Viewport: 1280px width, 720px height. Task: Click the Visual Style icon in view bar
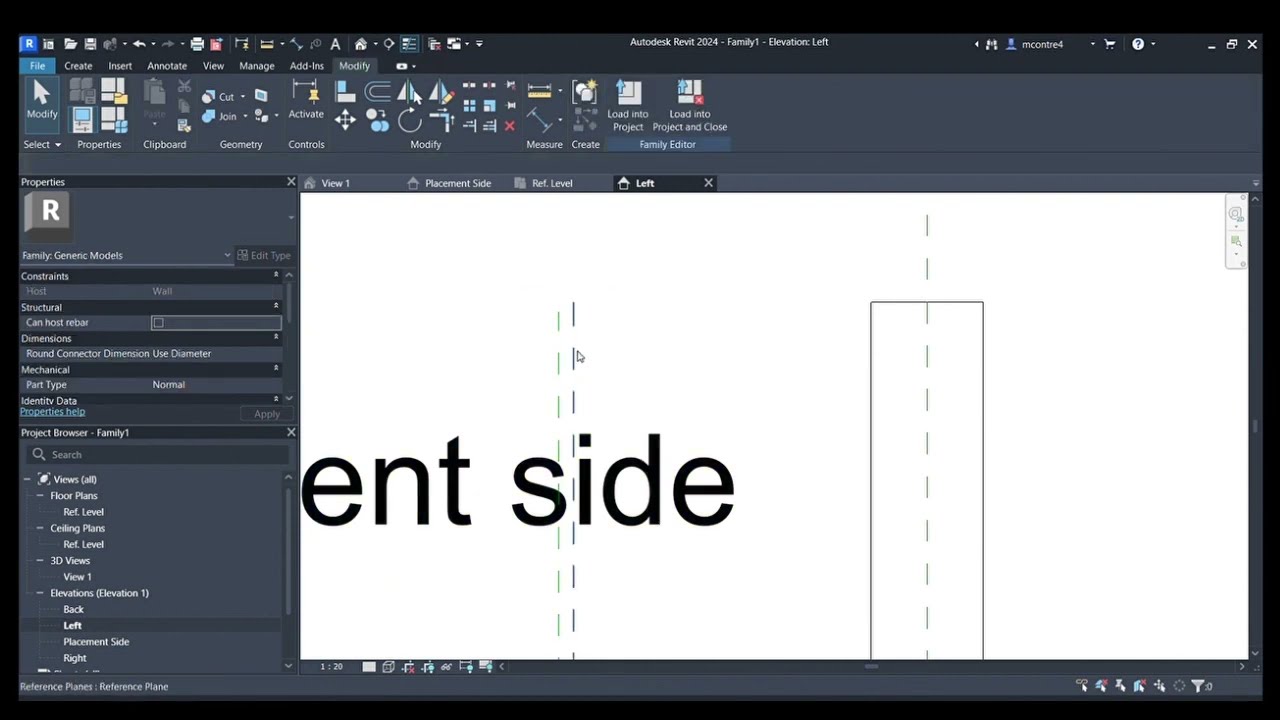388,667
